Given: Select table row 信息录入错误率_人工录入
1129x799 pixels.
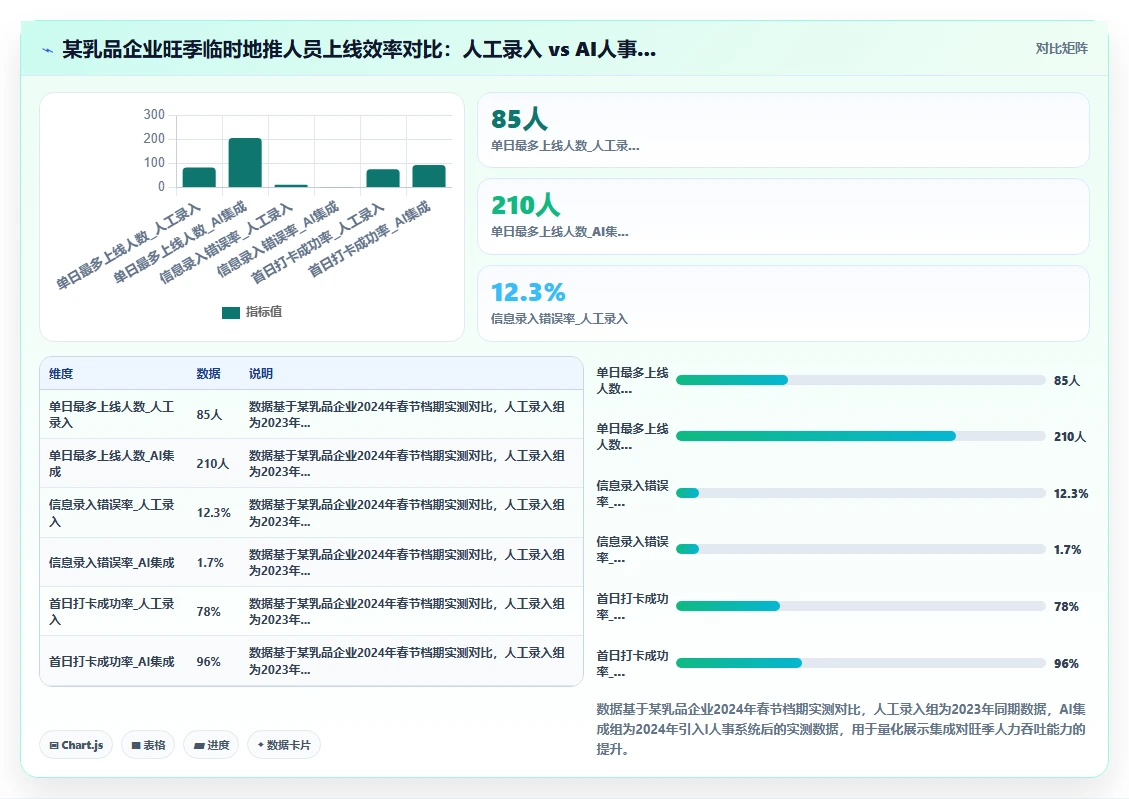Looking at the screenshot, I should pyautogui.click(x=311, y=513).
